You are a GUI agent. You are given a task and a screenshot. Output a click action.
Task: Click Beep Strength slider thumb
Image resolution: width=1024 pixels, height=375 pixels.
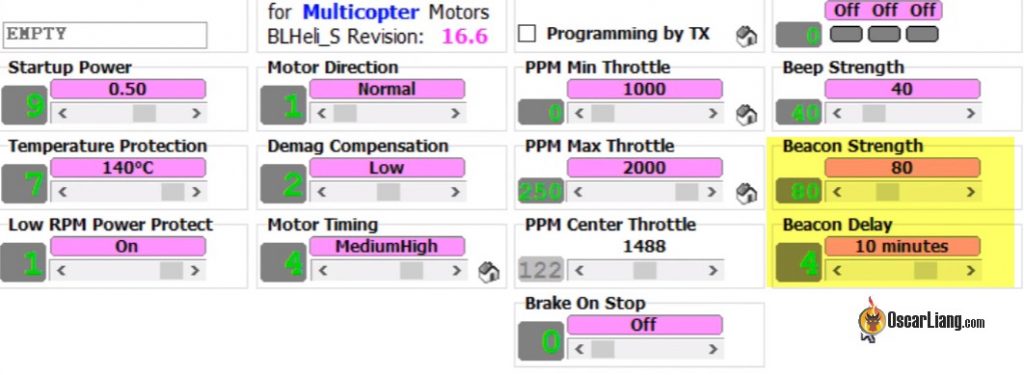pos(874,114)
